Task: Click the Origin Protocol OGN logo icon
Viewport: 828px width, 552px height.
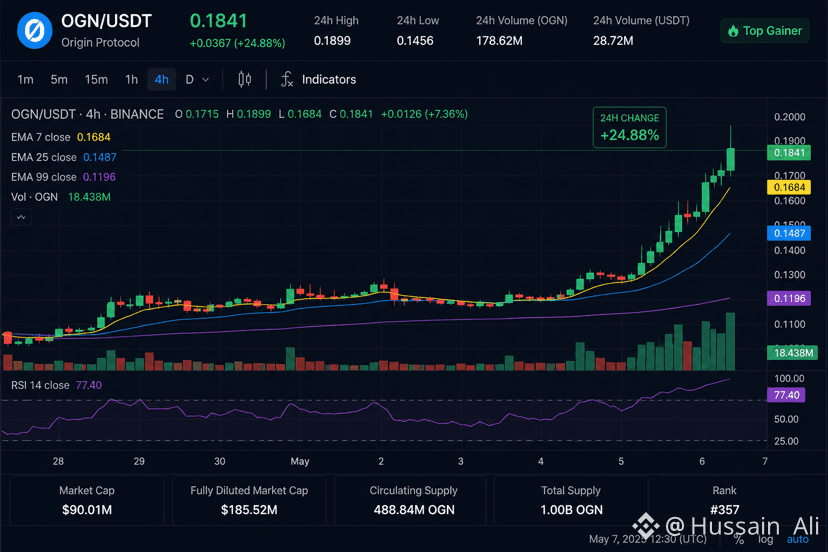Action: pos(35,31)
